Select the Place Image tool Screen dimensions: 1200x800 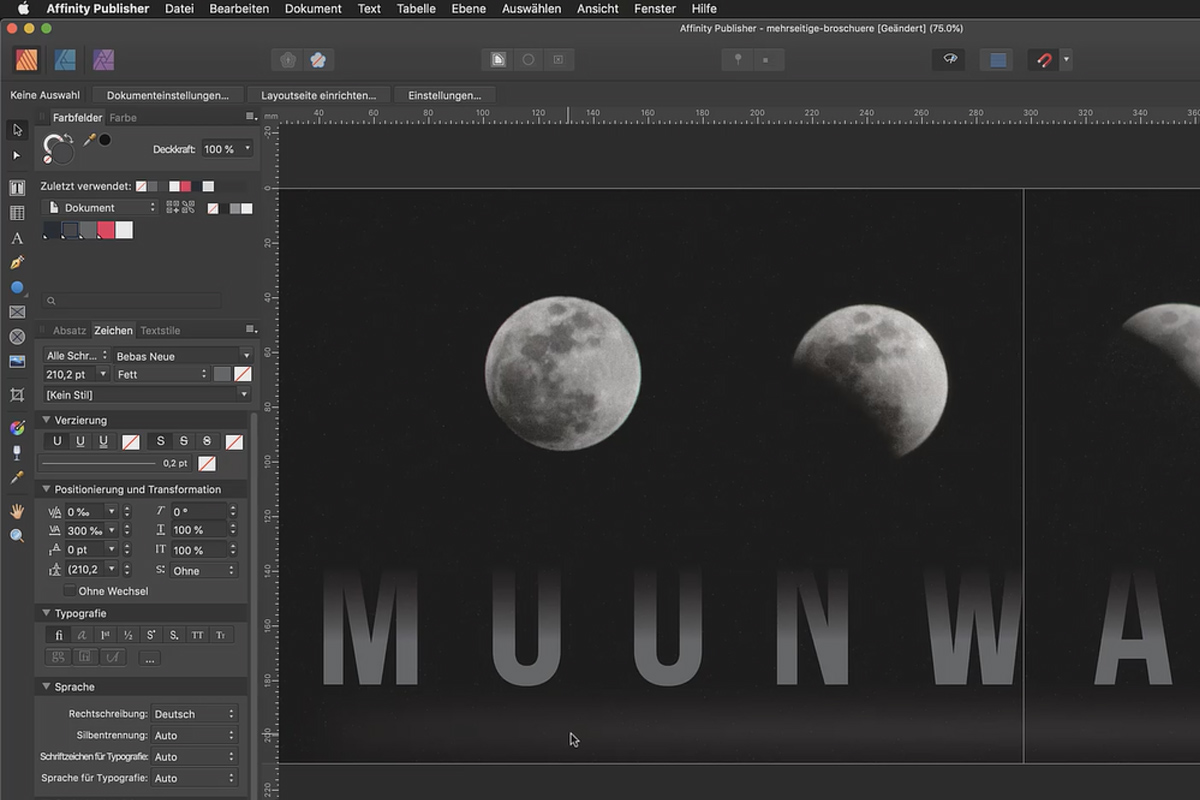click(x=17, y=362)
